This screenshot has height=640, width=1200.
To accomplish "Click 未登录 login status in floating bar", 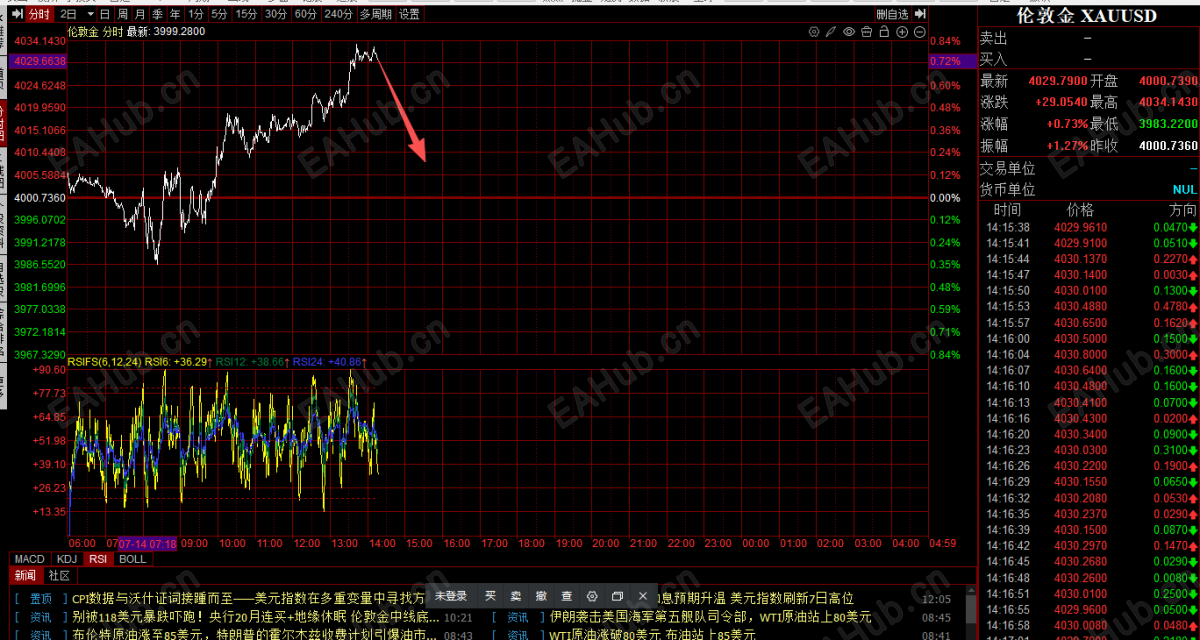I will pos(451,596).
